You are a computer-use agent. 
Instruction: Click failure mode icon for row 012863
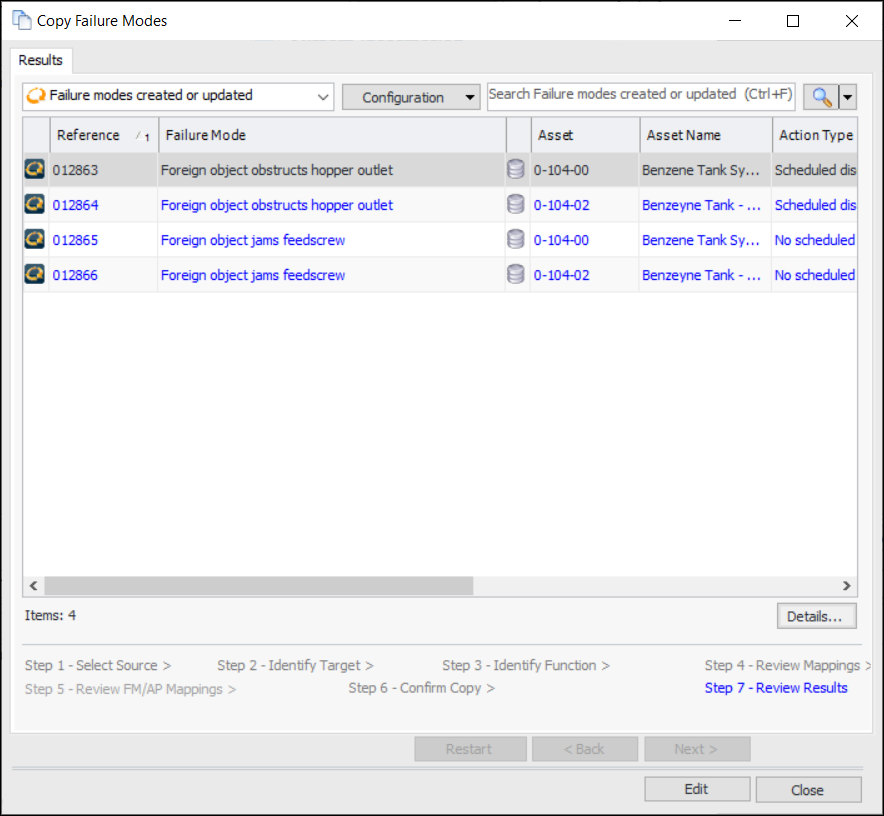point(35,170)
